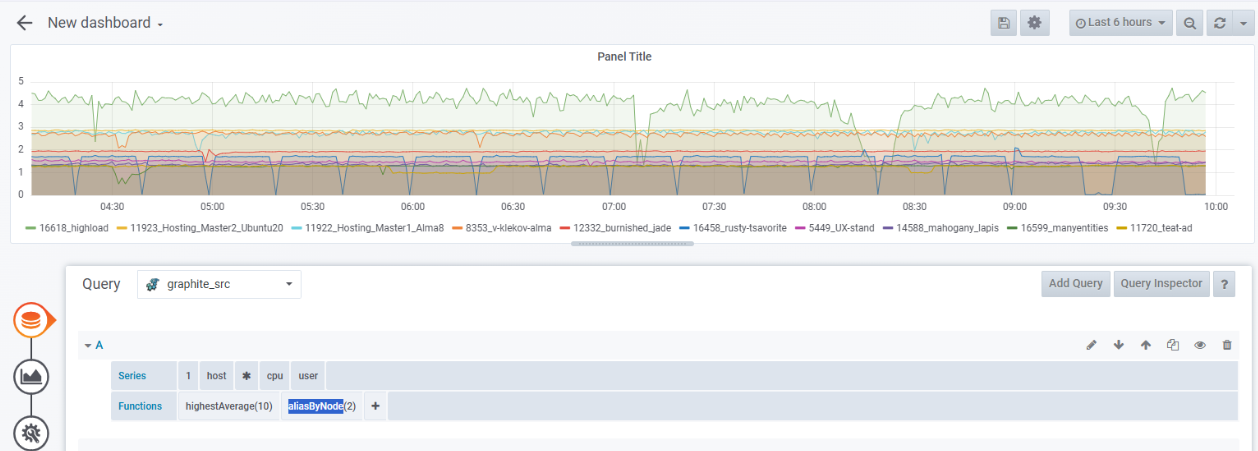The width and height of the screenshot is (1258, 451).
Task: Move query A down
Action: coord(1119,345)
